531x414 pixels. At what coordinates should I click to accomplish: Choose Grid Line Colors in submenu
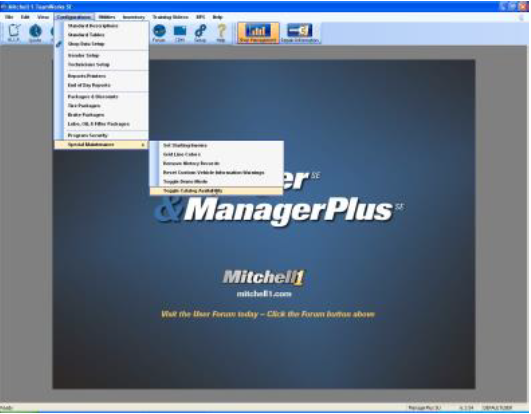pos(216,154)
